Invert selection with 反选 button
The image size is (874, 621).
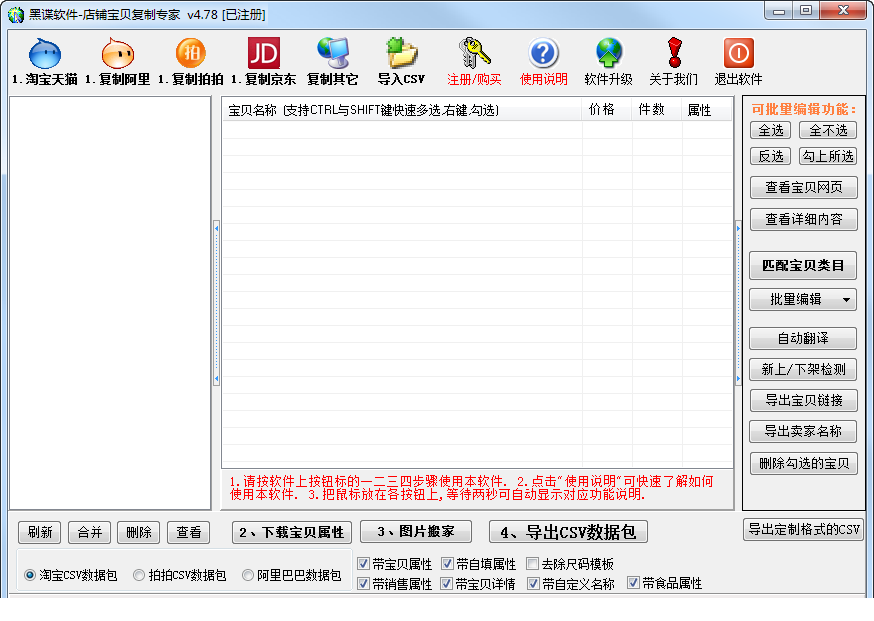[770, 156]
